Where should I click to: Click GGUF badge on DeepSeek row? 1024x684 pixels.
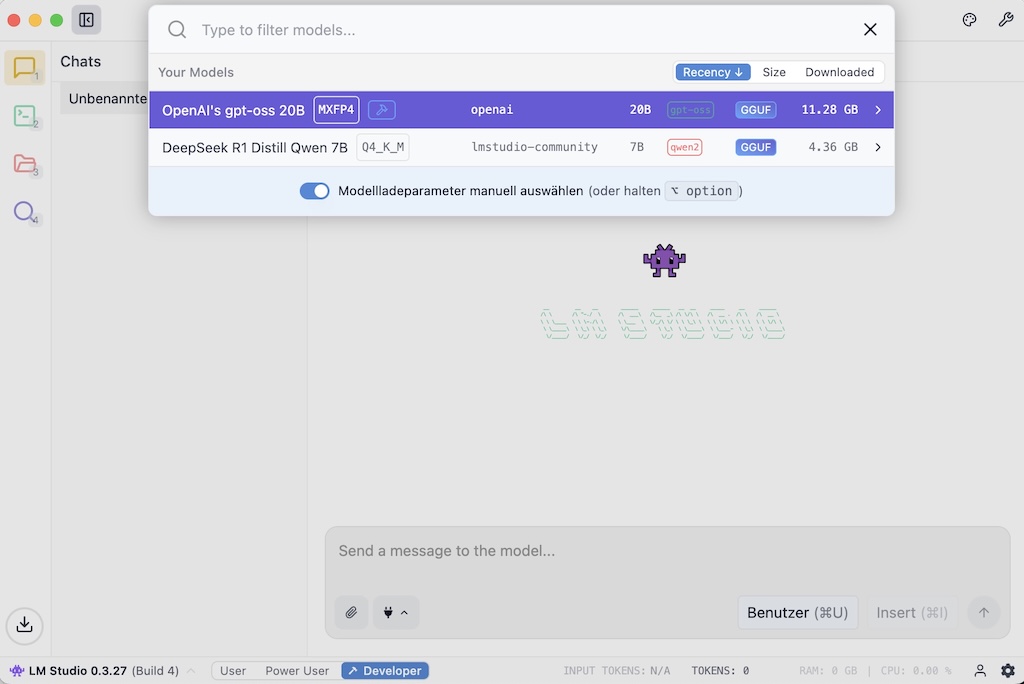[x=756, y=147]
